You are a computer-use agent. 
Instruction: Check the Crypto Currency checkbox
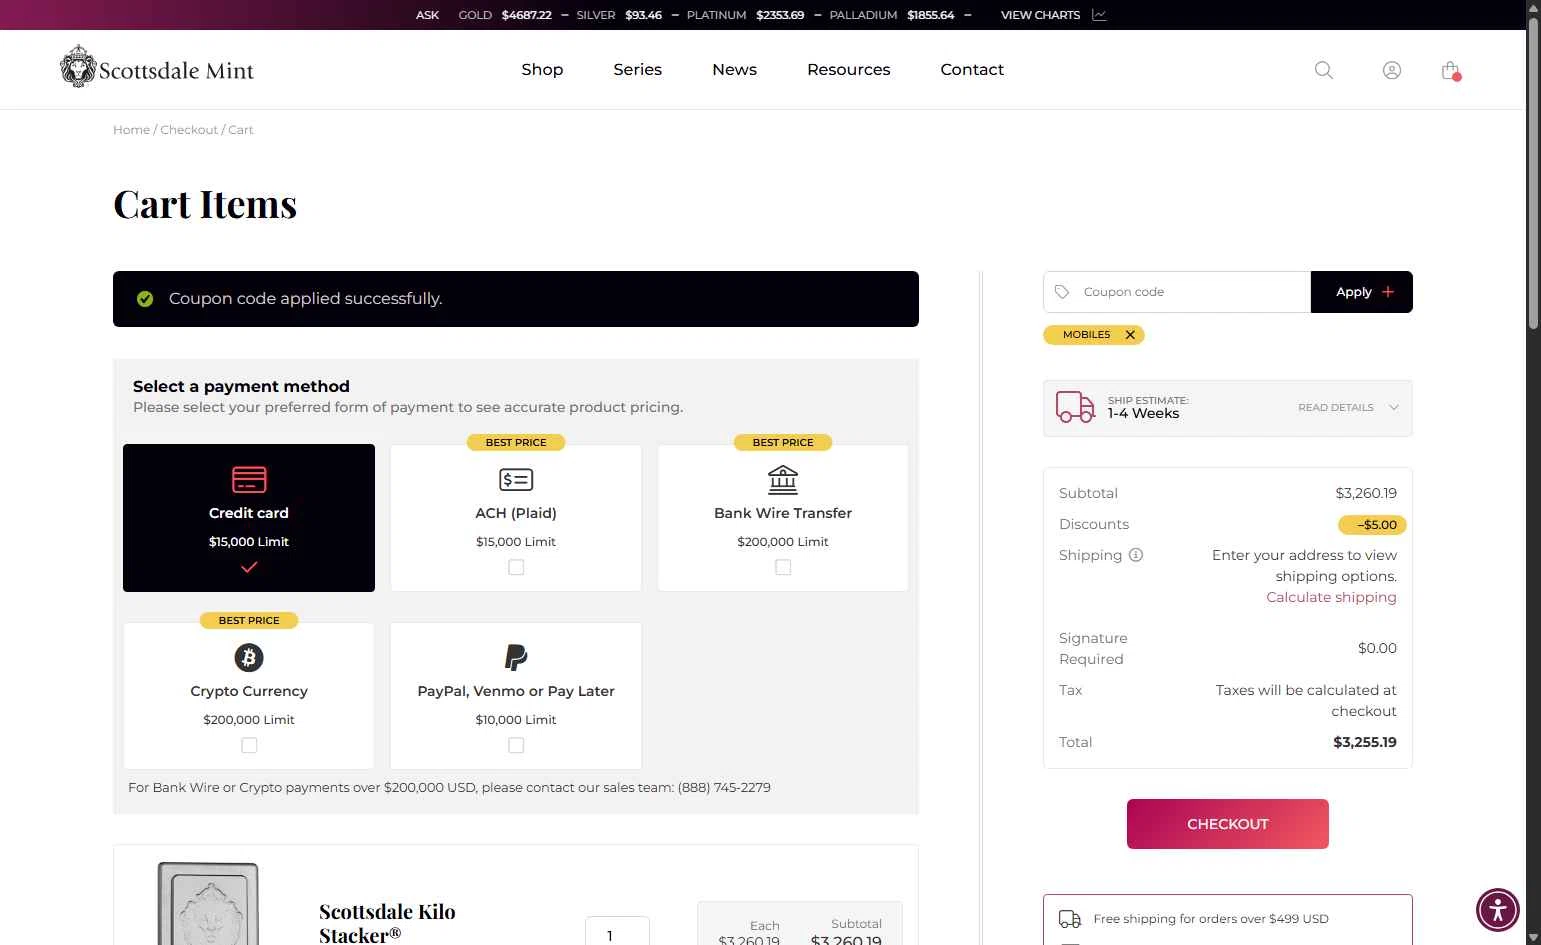coord(249,745)
